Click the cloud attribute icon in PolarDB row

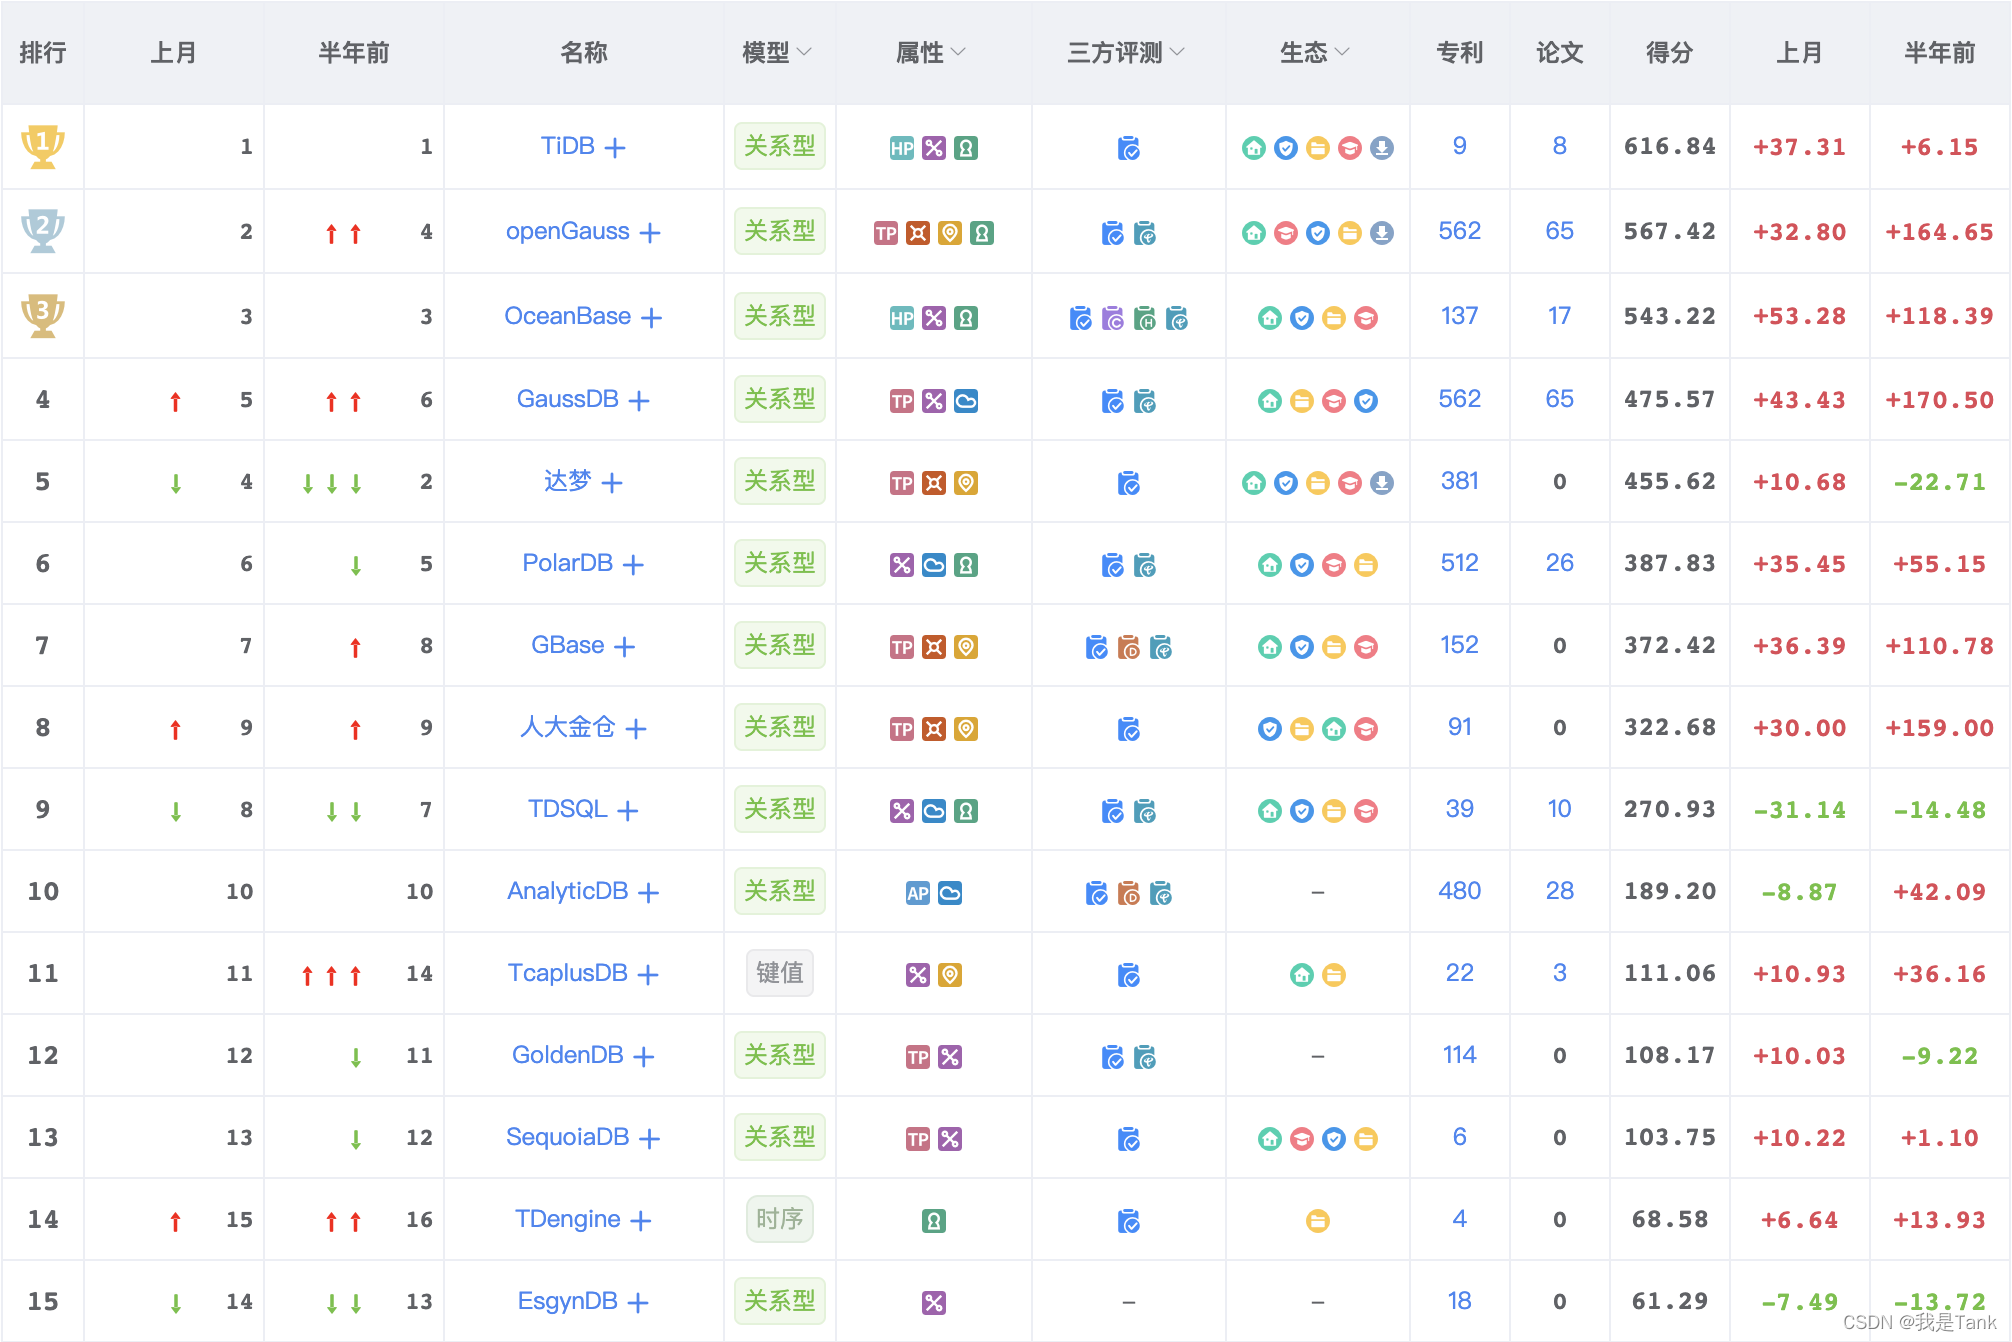[934, 565]
